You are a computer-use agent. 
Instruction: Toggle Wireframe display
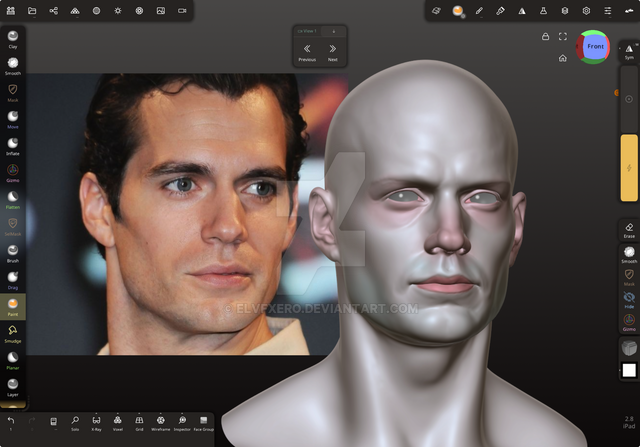point(161,423)
